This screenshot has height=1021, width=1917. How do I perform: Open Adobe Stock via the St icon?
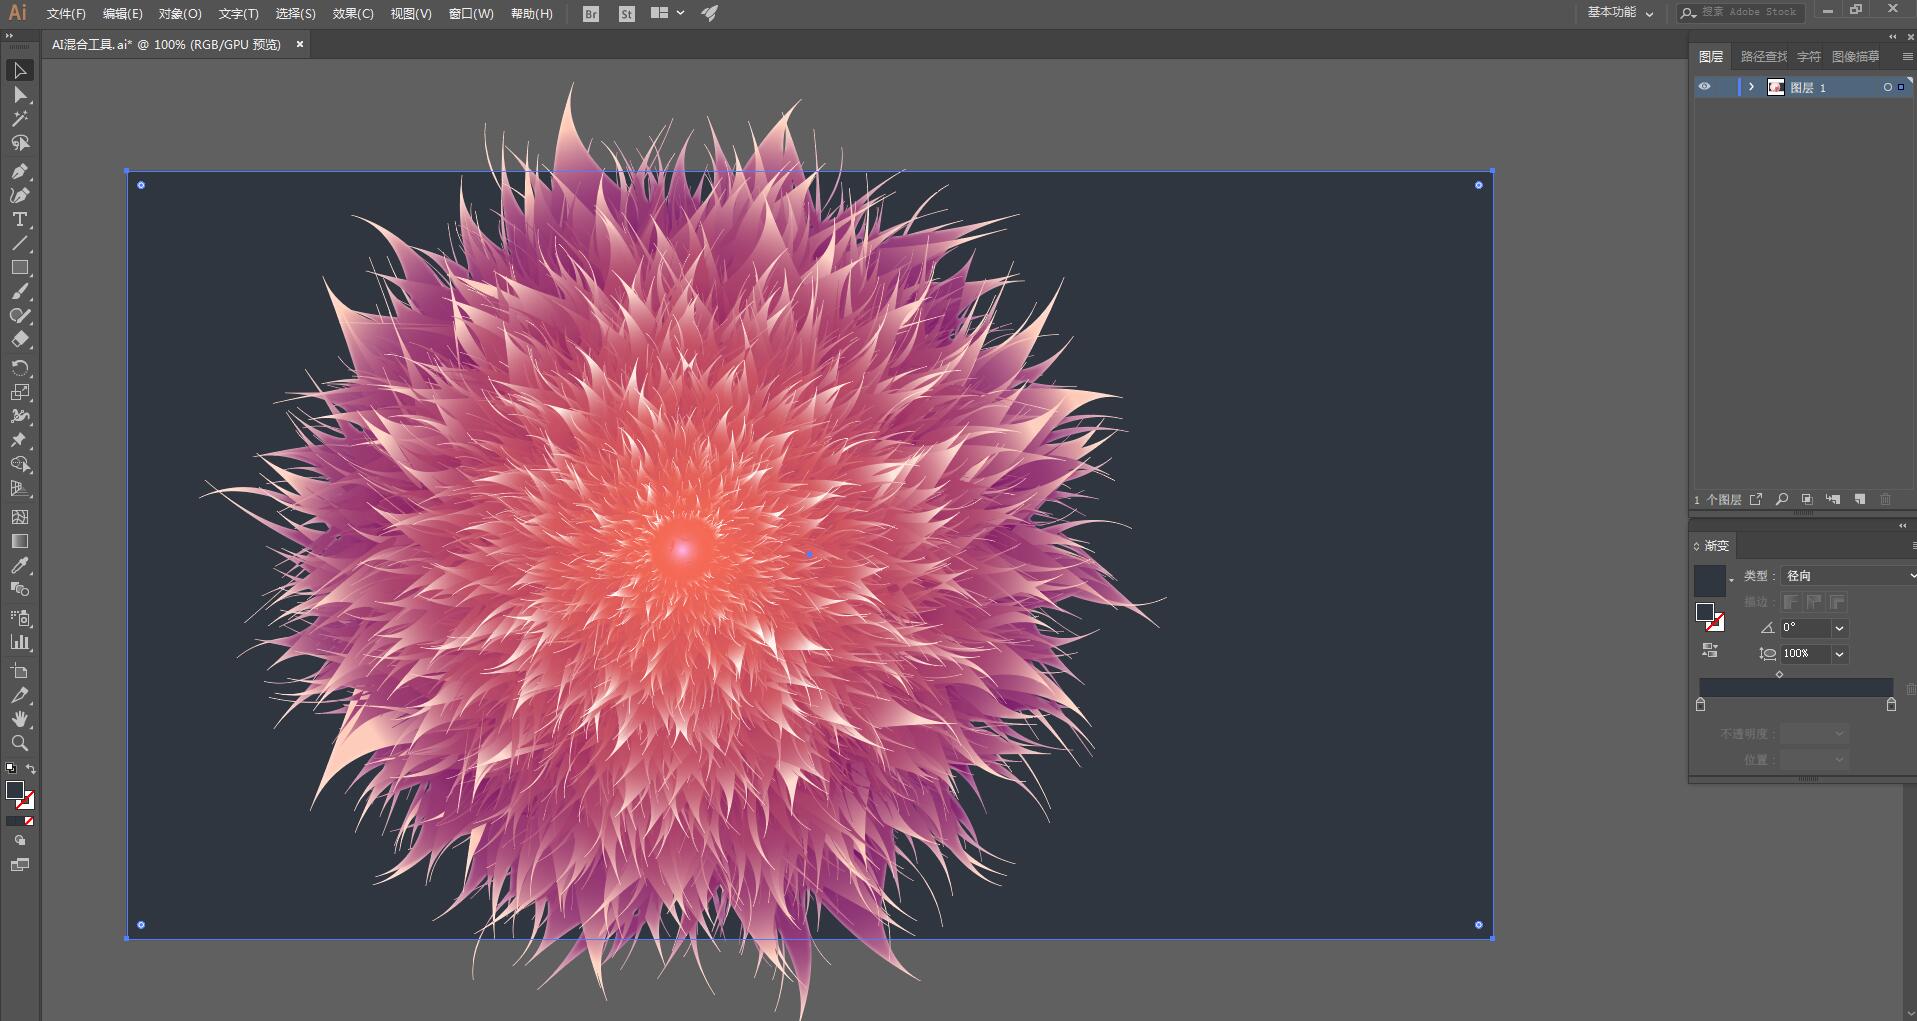[x=627, y=14]
